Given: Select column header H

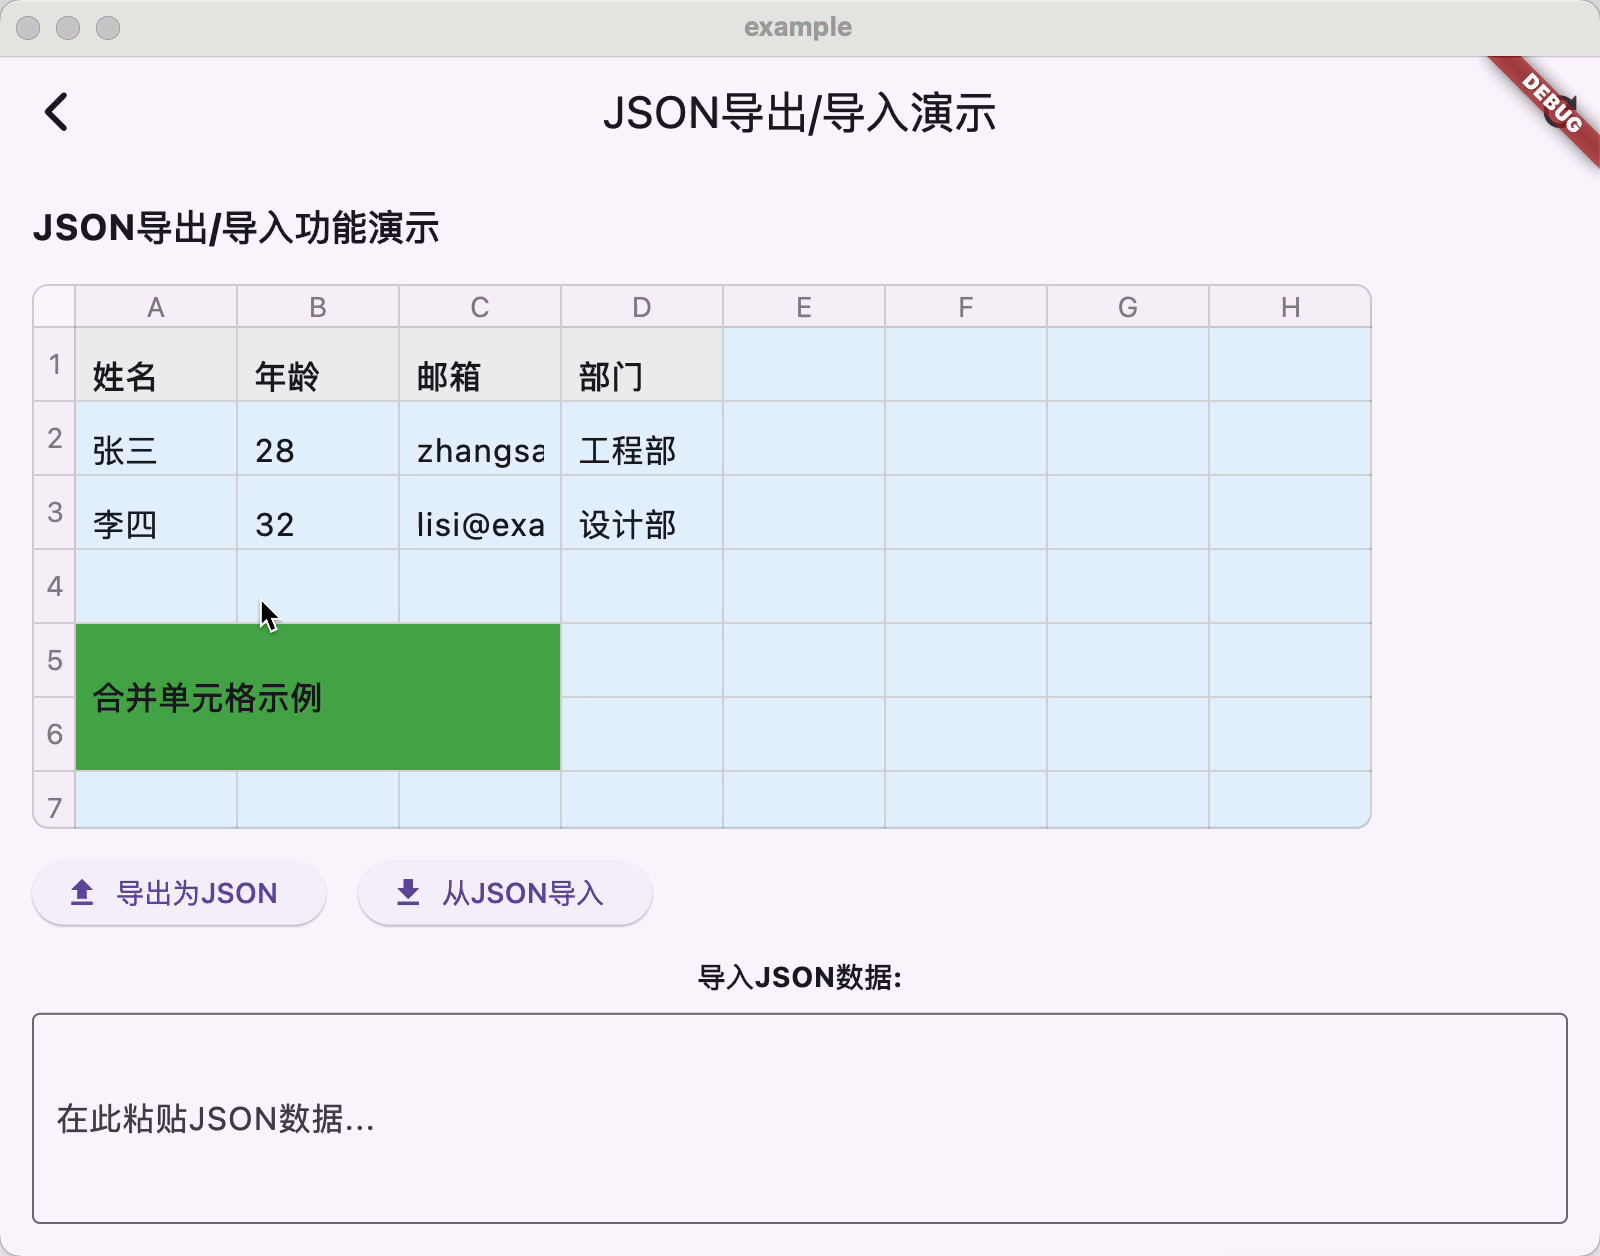Looking at the screenshot, I should [1289, 307].
